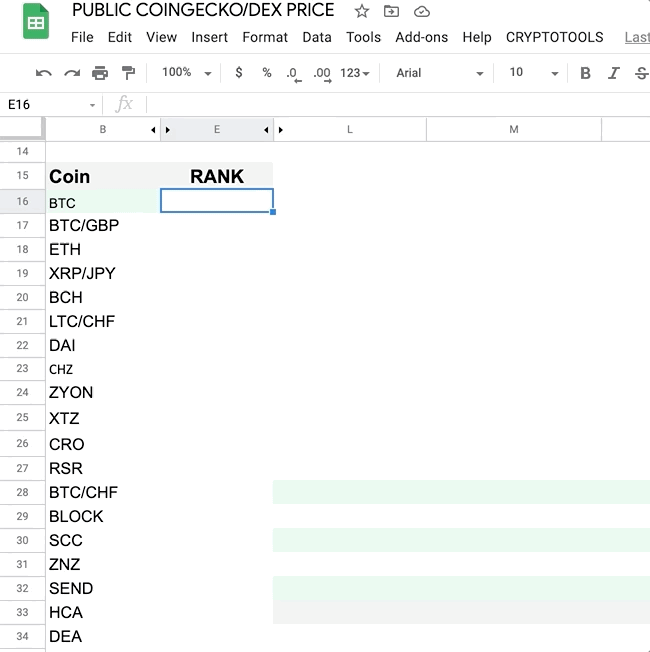Format as currency with dollar icon

(x=239, y=73)
